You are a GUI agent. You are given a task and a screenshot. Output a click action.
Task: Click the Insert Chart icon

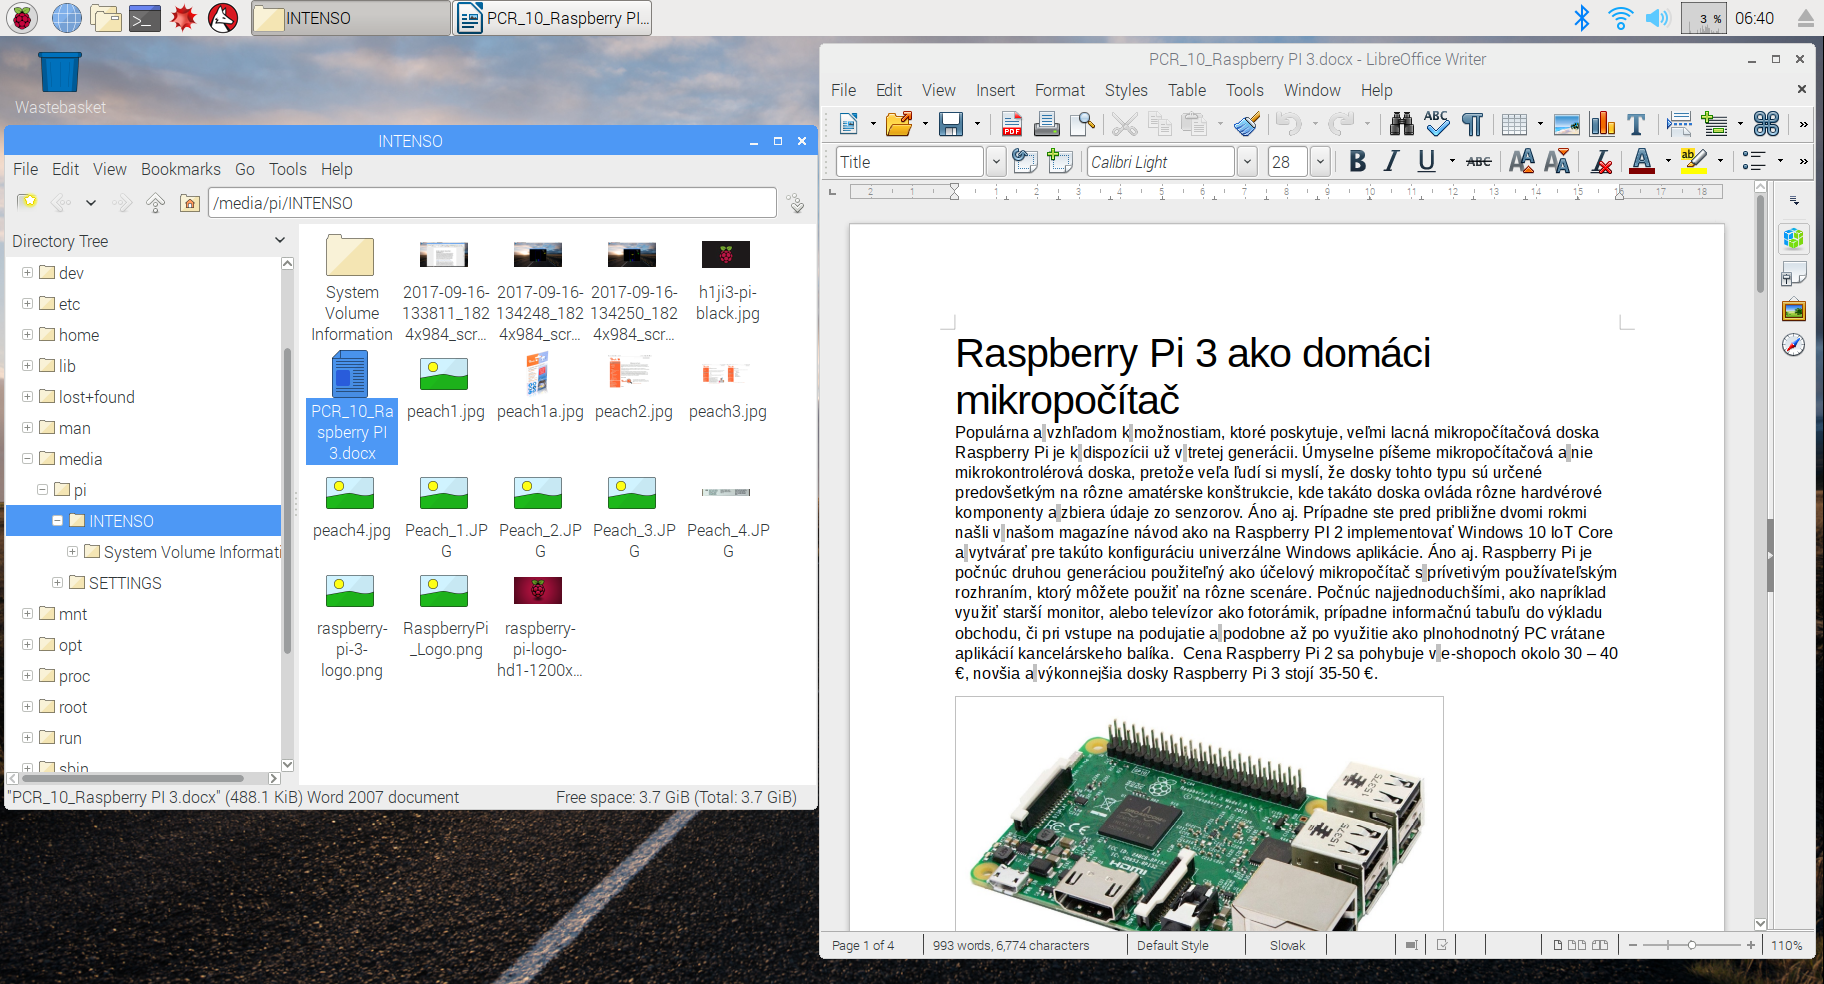click(1602, 124)
